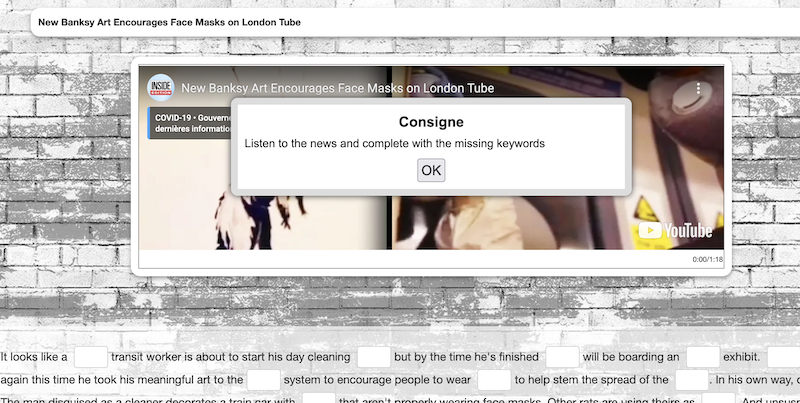Click the blank before 'exhibit.'
800x403 pixels.
pyautogui.click(x=703, y=357)
